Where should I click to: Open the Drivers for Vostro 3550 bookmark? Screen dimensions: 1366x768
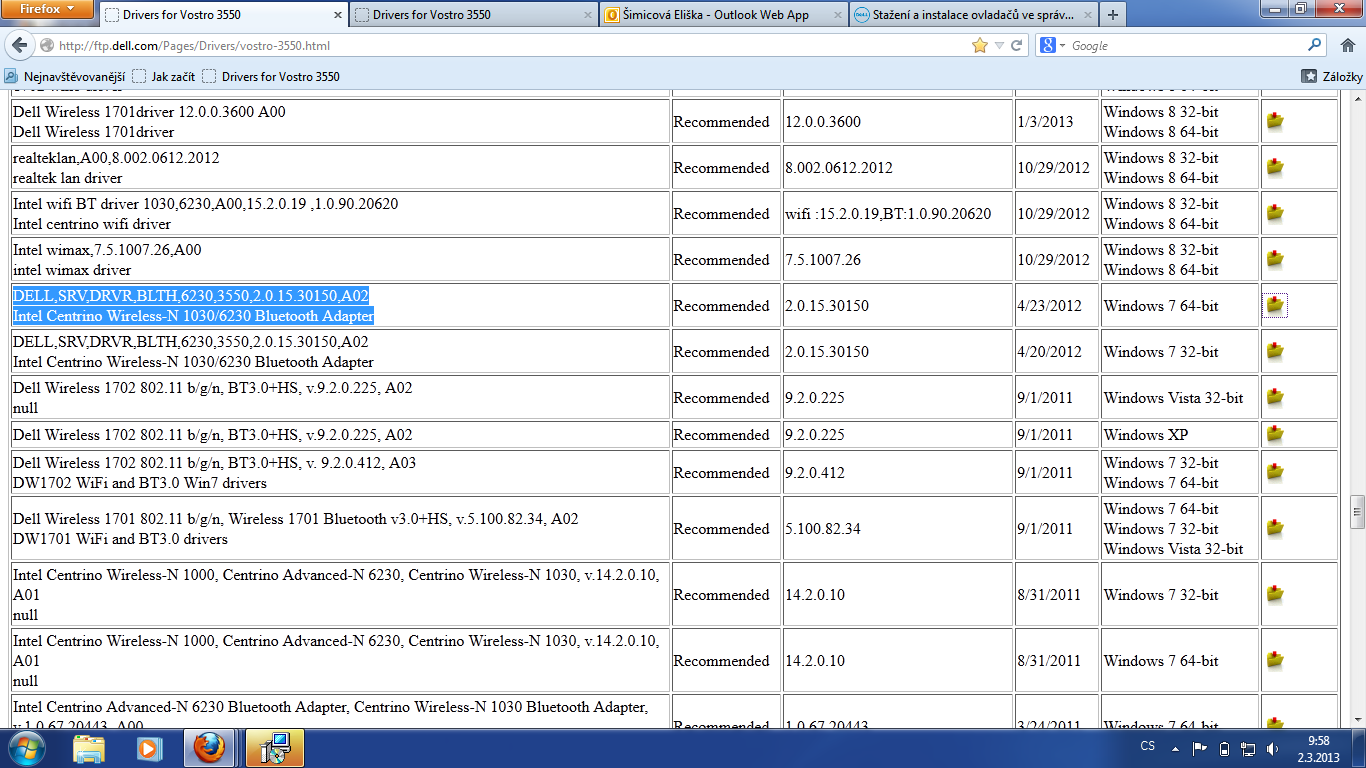point(271,76)
